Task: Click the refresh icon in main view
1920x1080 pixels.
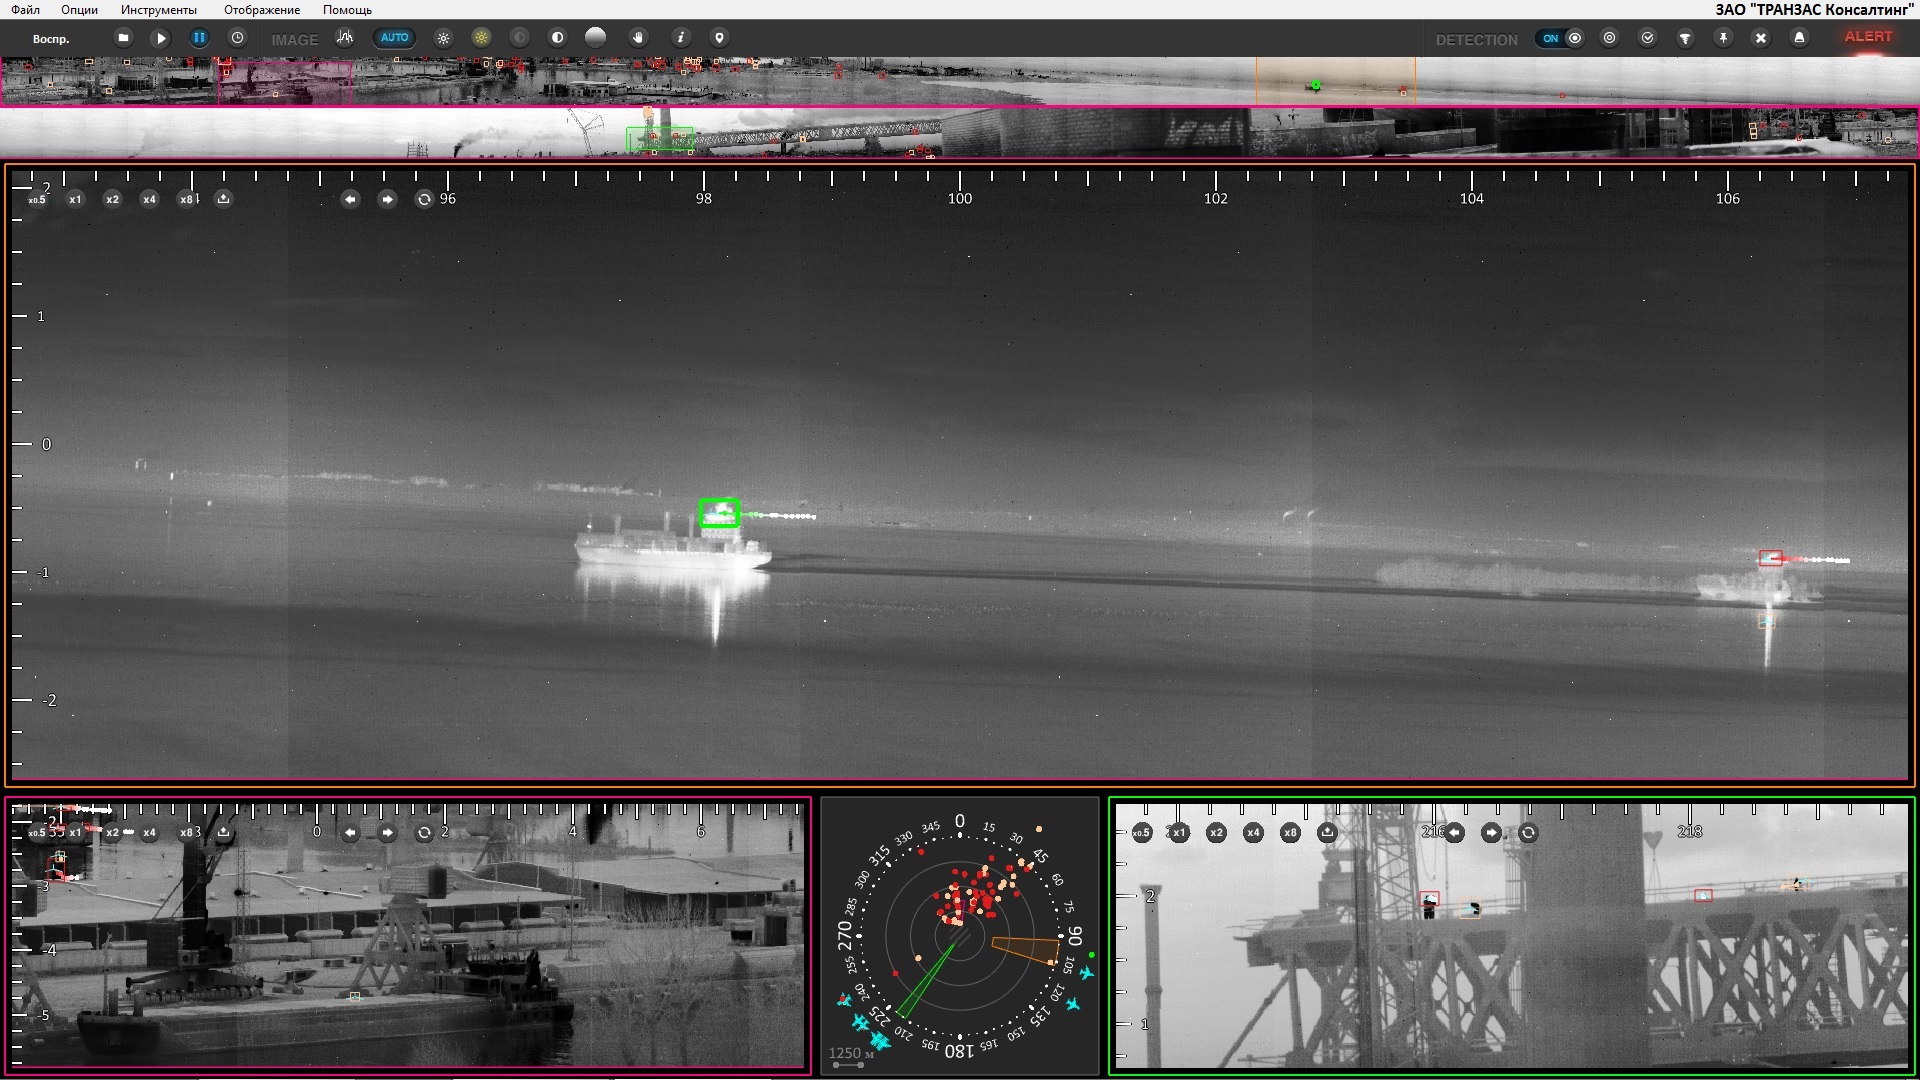Action: [424, 199]
